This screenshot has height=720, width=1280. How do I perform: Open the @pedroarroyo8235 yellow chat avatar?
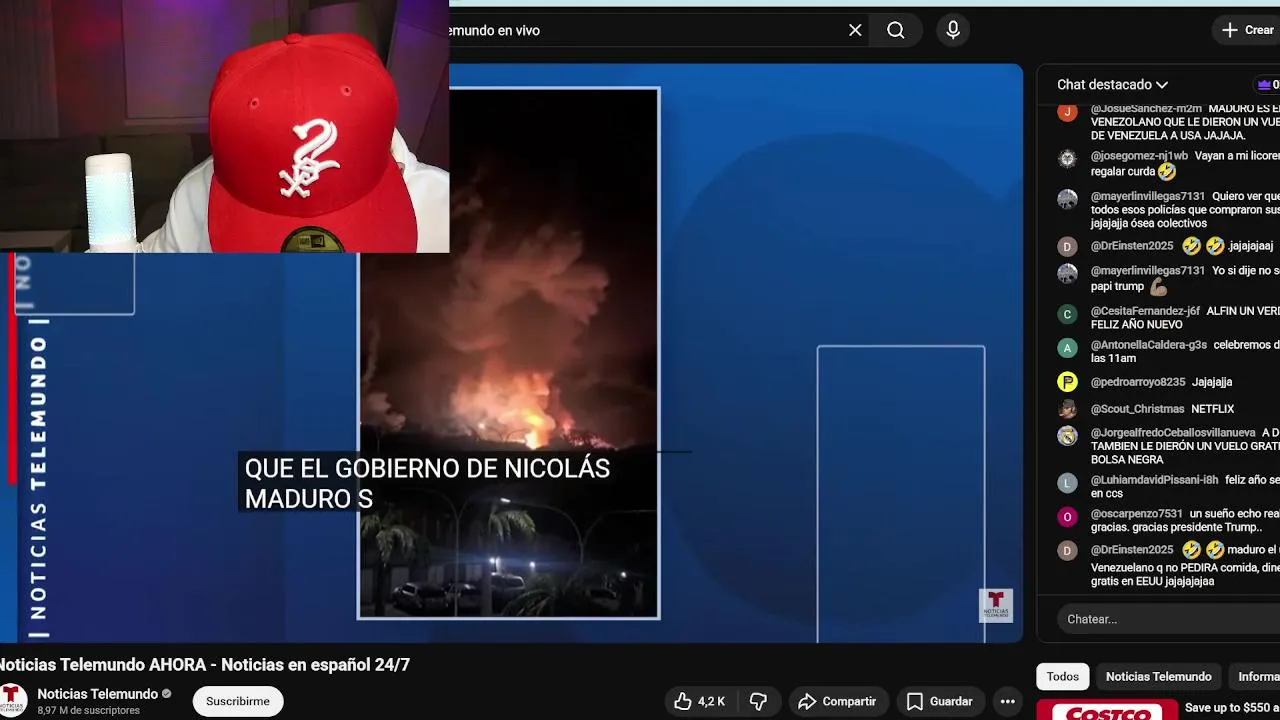click(x=1067, y=382)
